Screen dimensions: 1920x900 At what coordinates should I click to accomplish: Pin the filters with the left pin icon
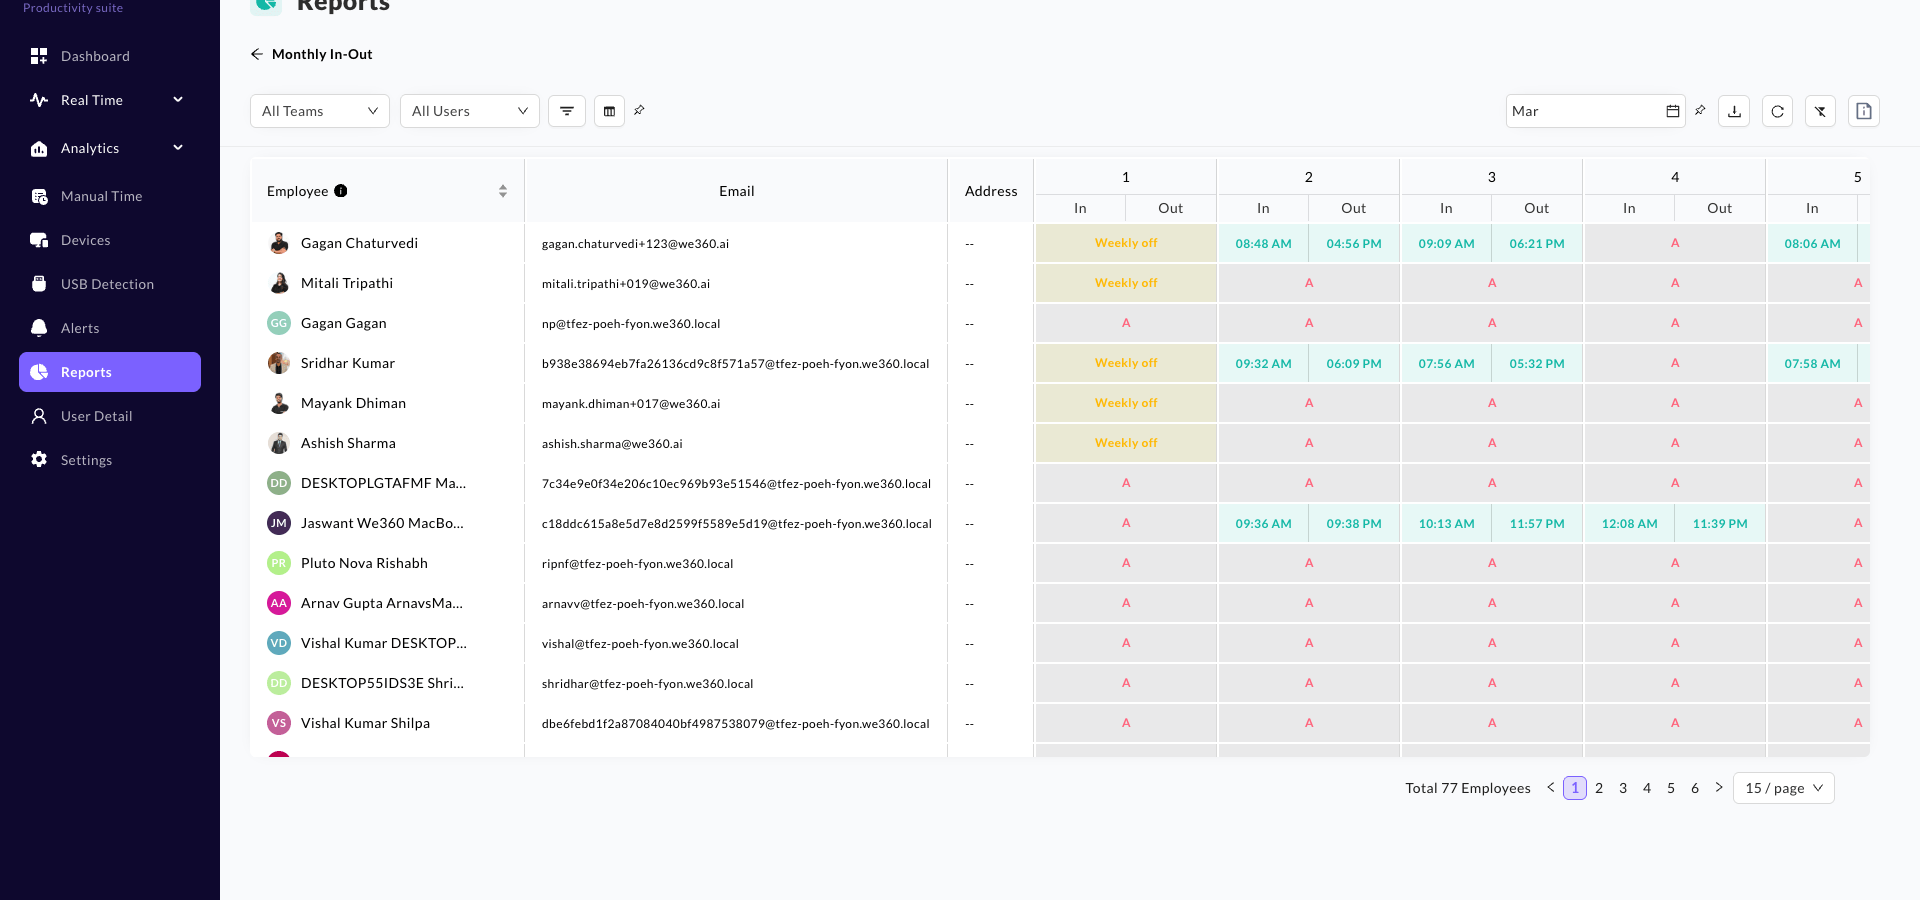point(639,110)
